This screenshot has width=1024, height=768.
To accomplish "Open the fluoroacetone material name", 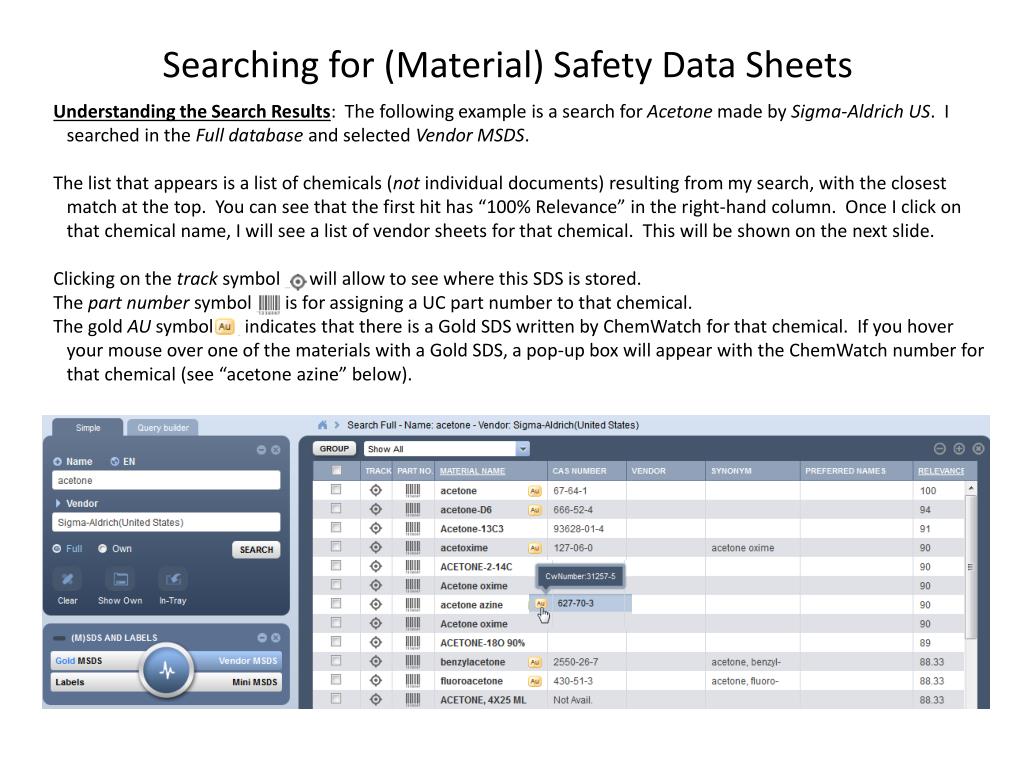I will point(472,681).
